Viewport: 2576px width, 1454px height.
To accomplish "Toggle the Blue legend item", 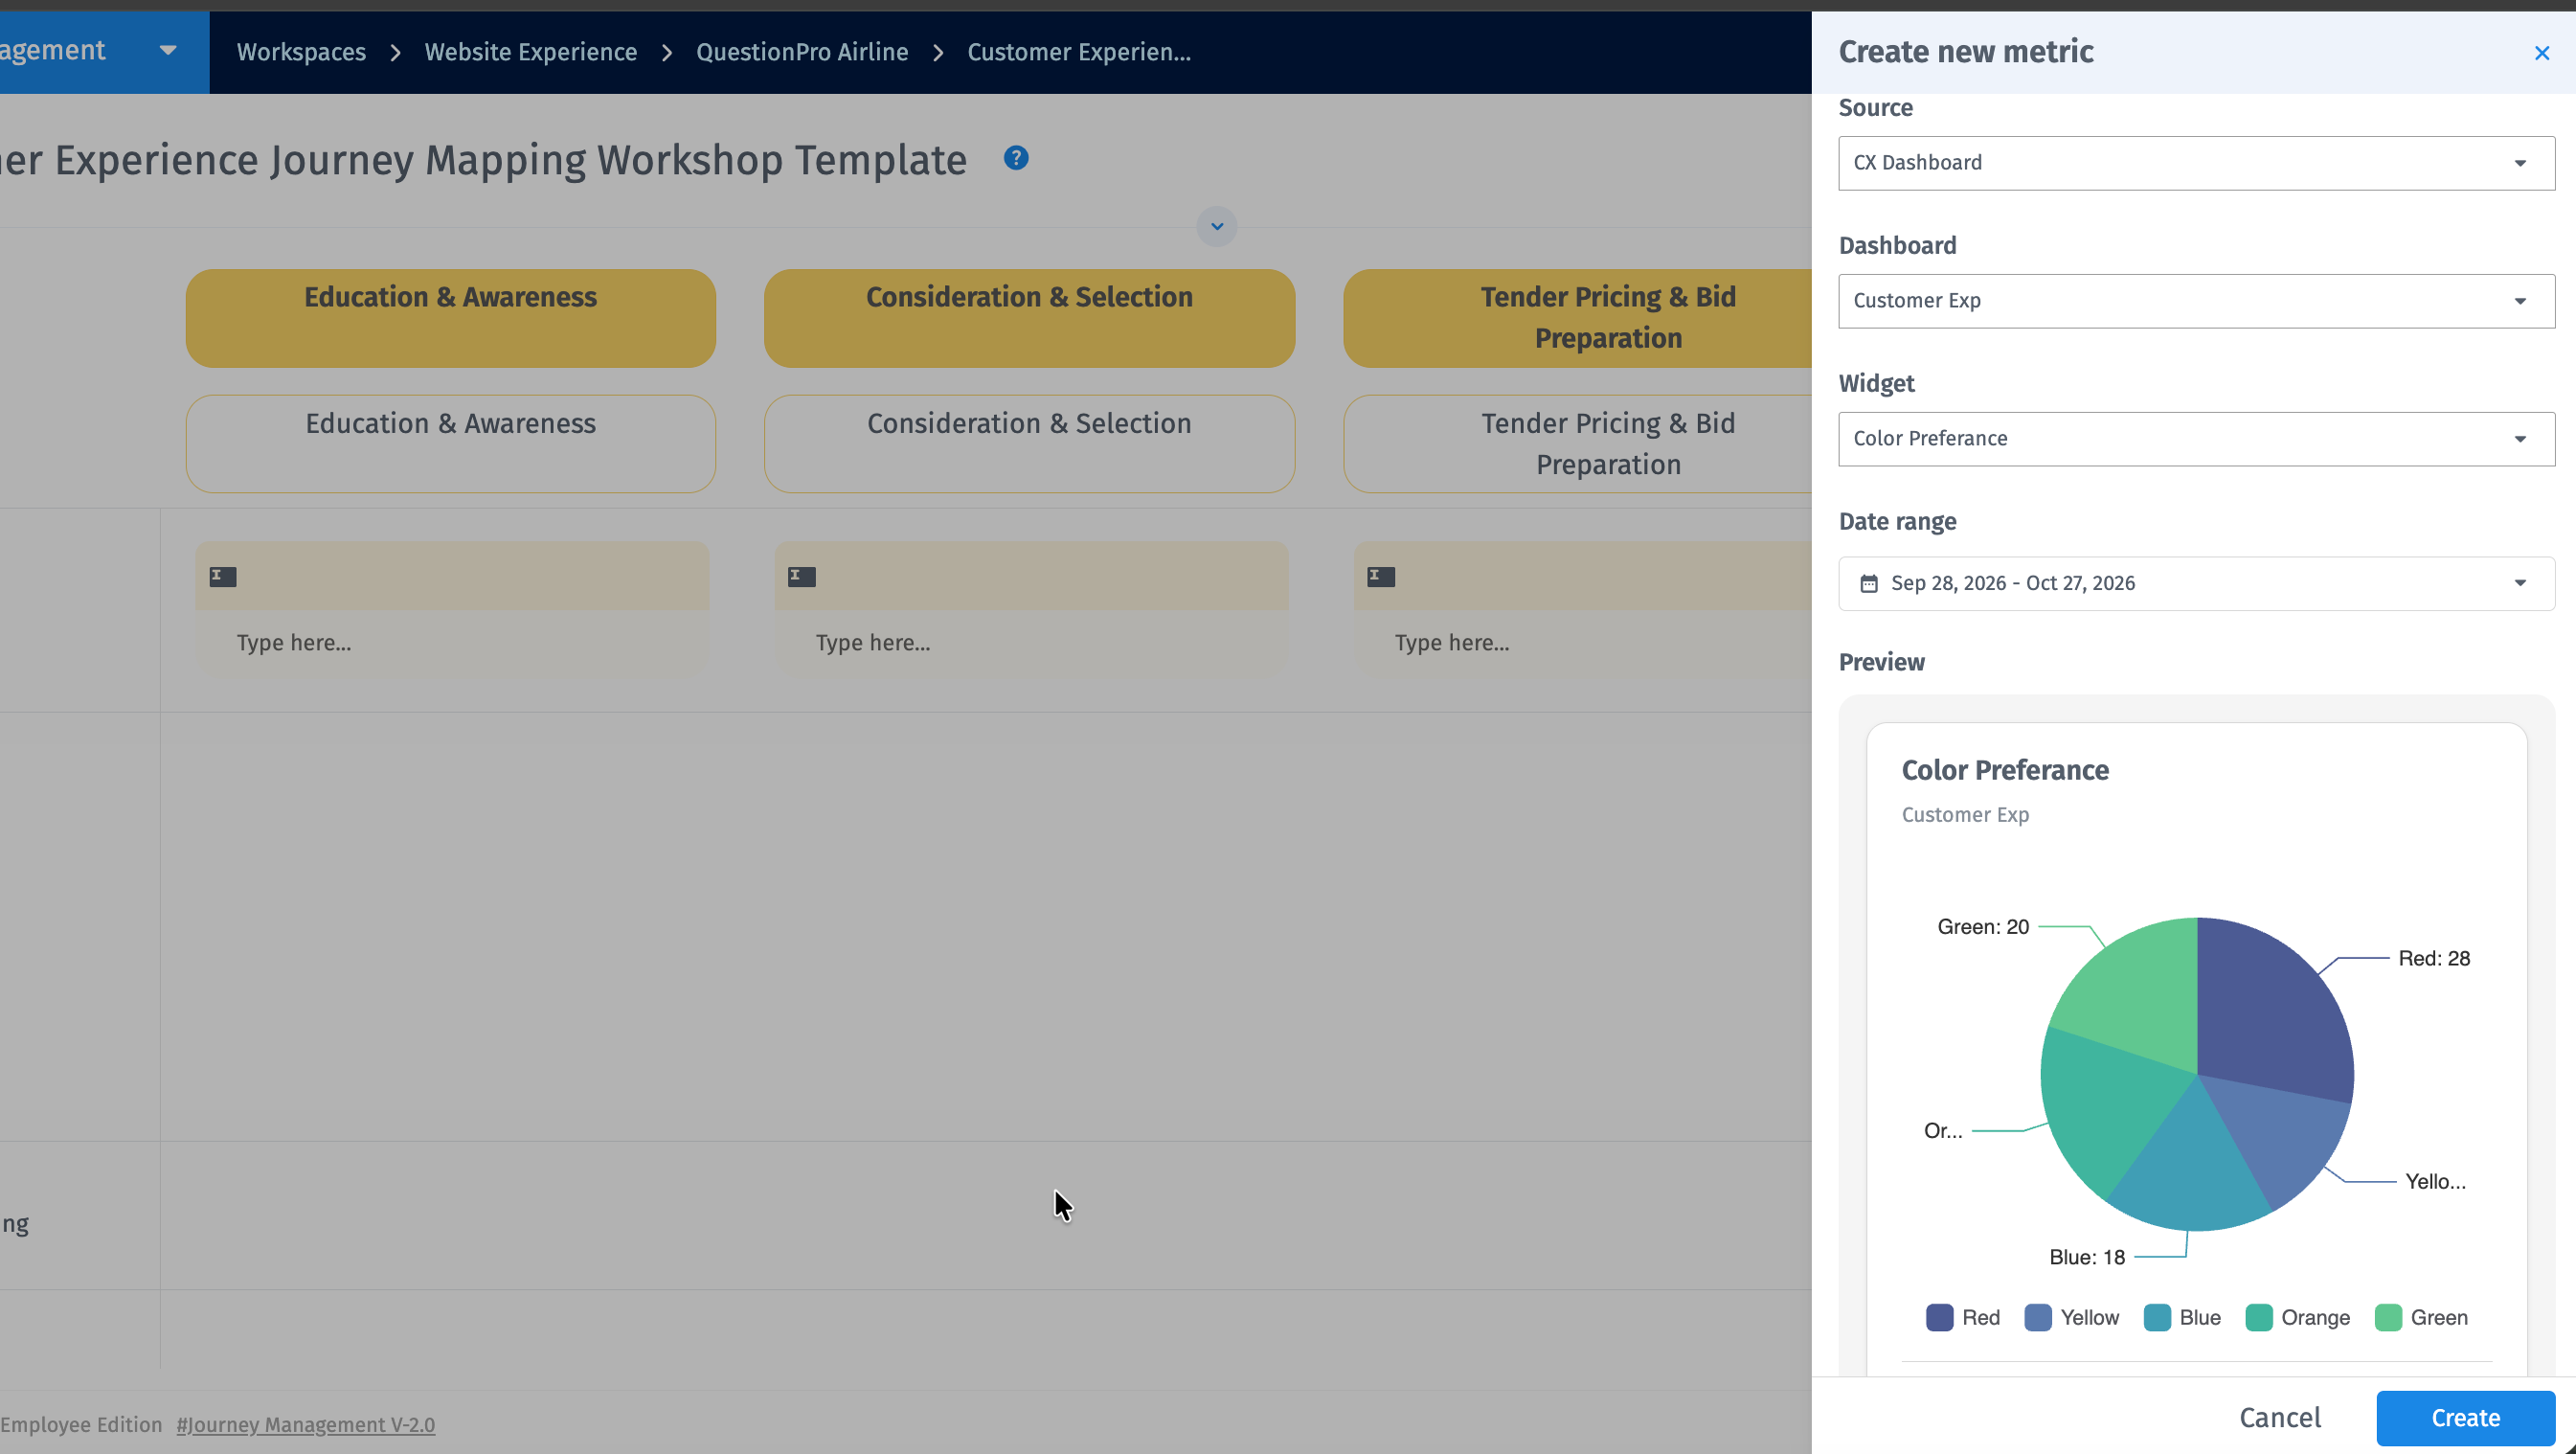I will [x=2183, y=1317].
